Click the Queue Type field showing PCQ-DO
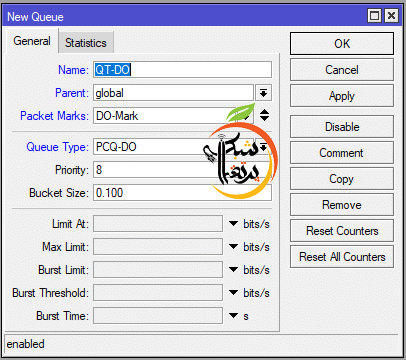 coord(173,147)
